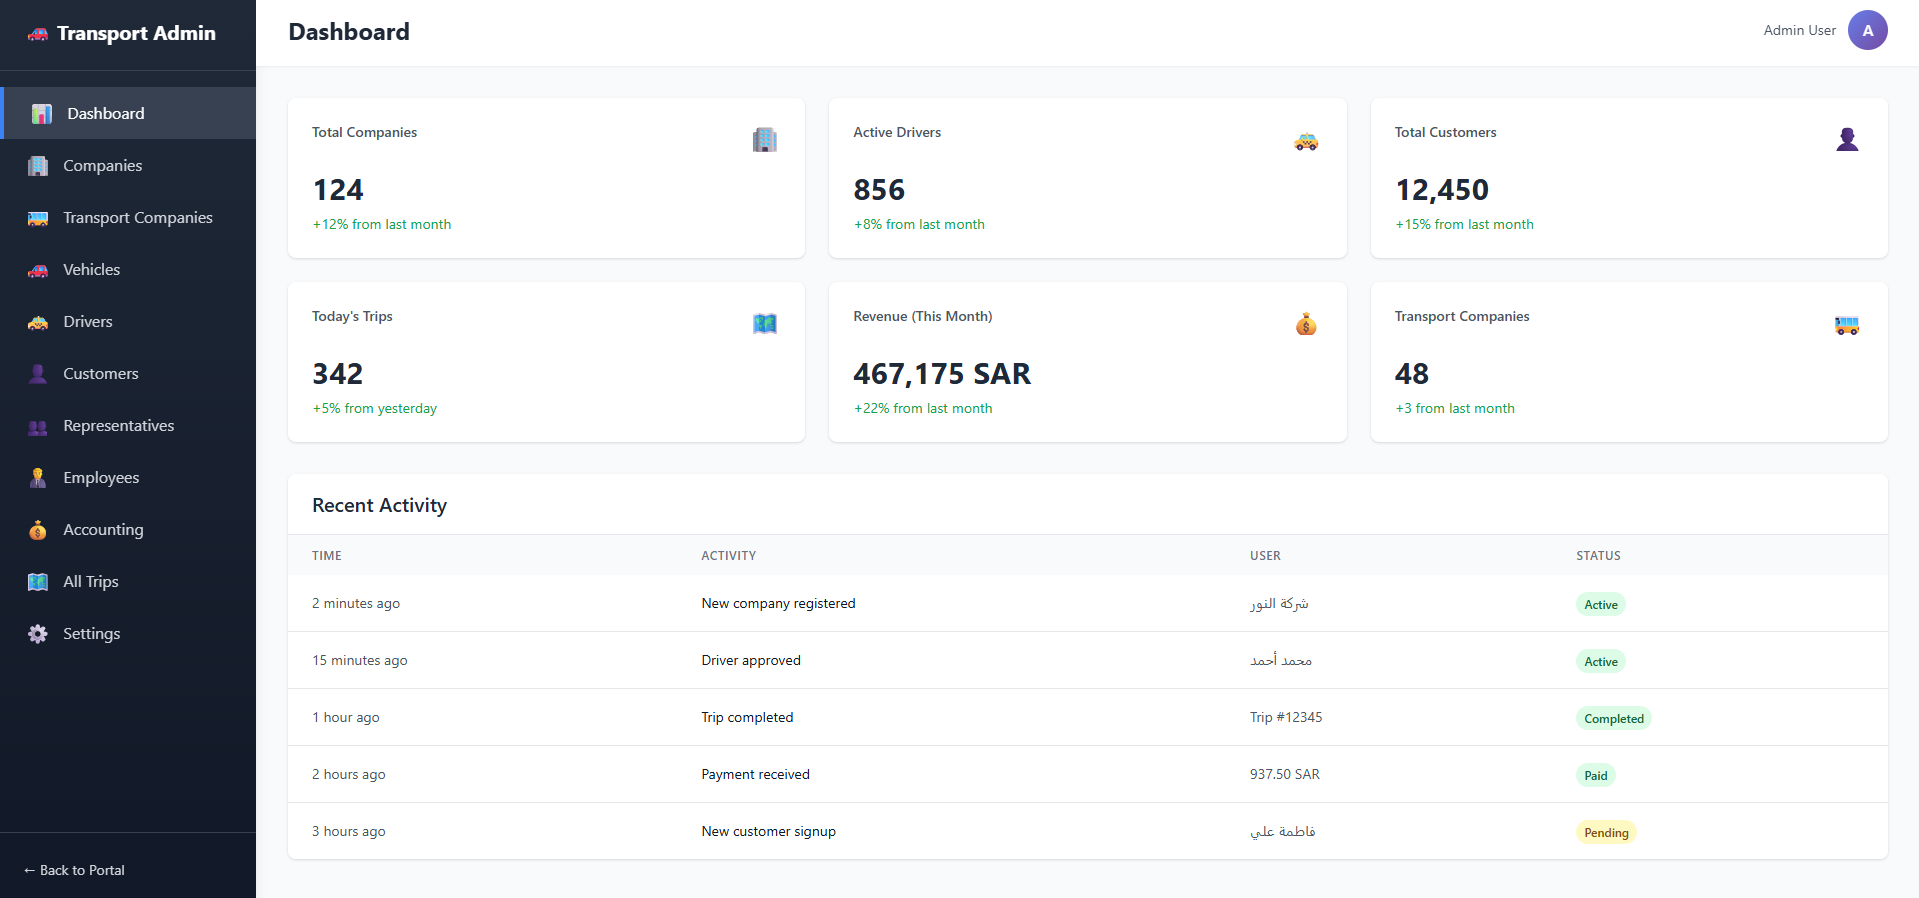Click the bus icon in Transport Companies card
Image resolution: width=1919 pixels, height=898 pixels.
click(x=1846, y=325)
